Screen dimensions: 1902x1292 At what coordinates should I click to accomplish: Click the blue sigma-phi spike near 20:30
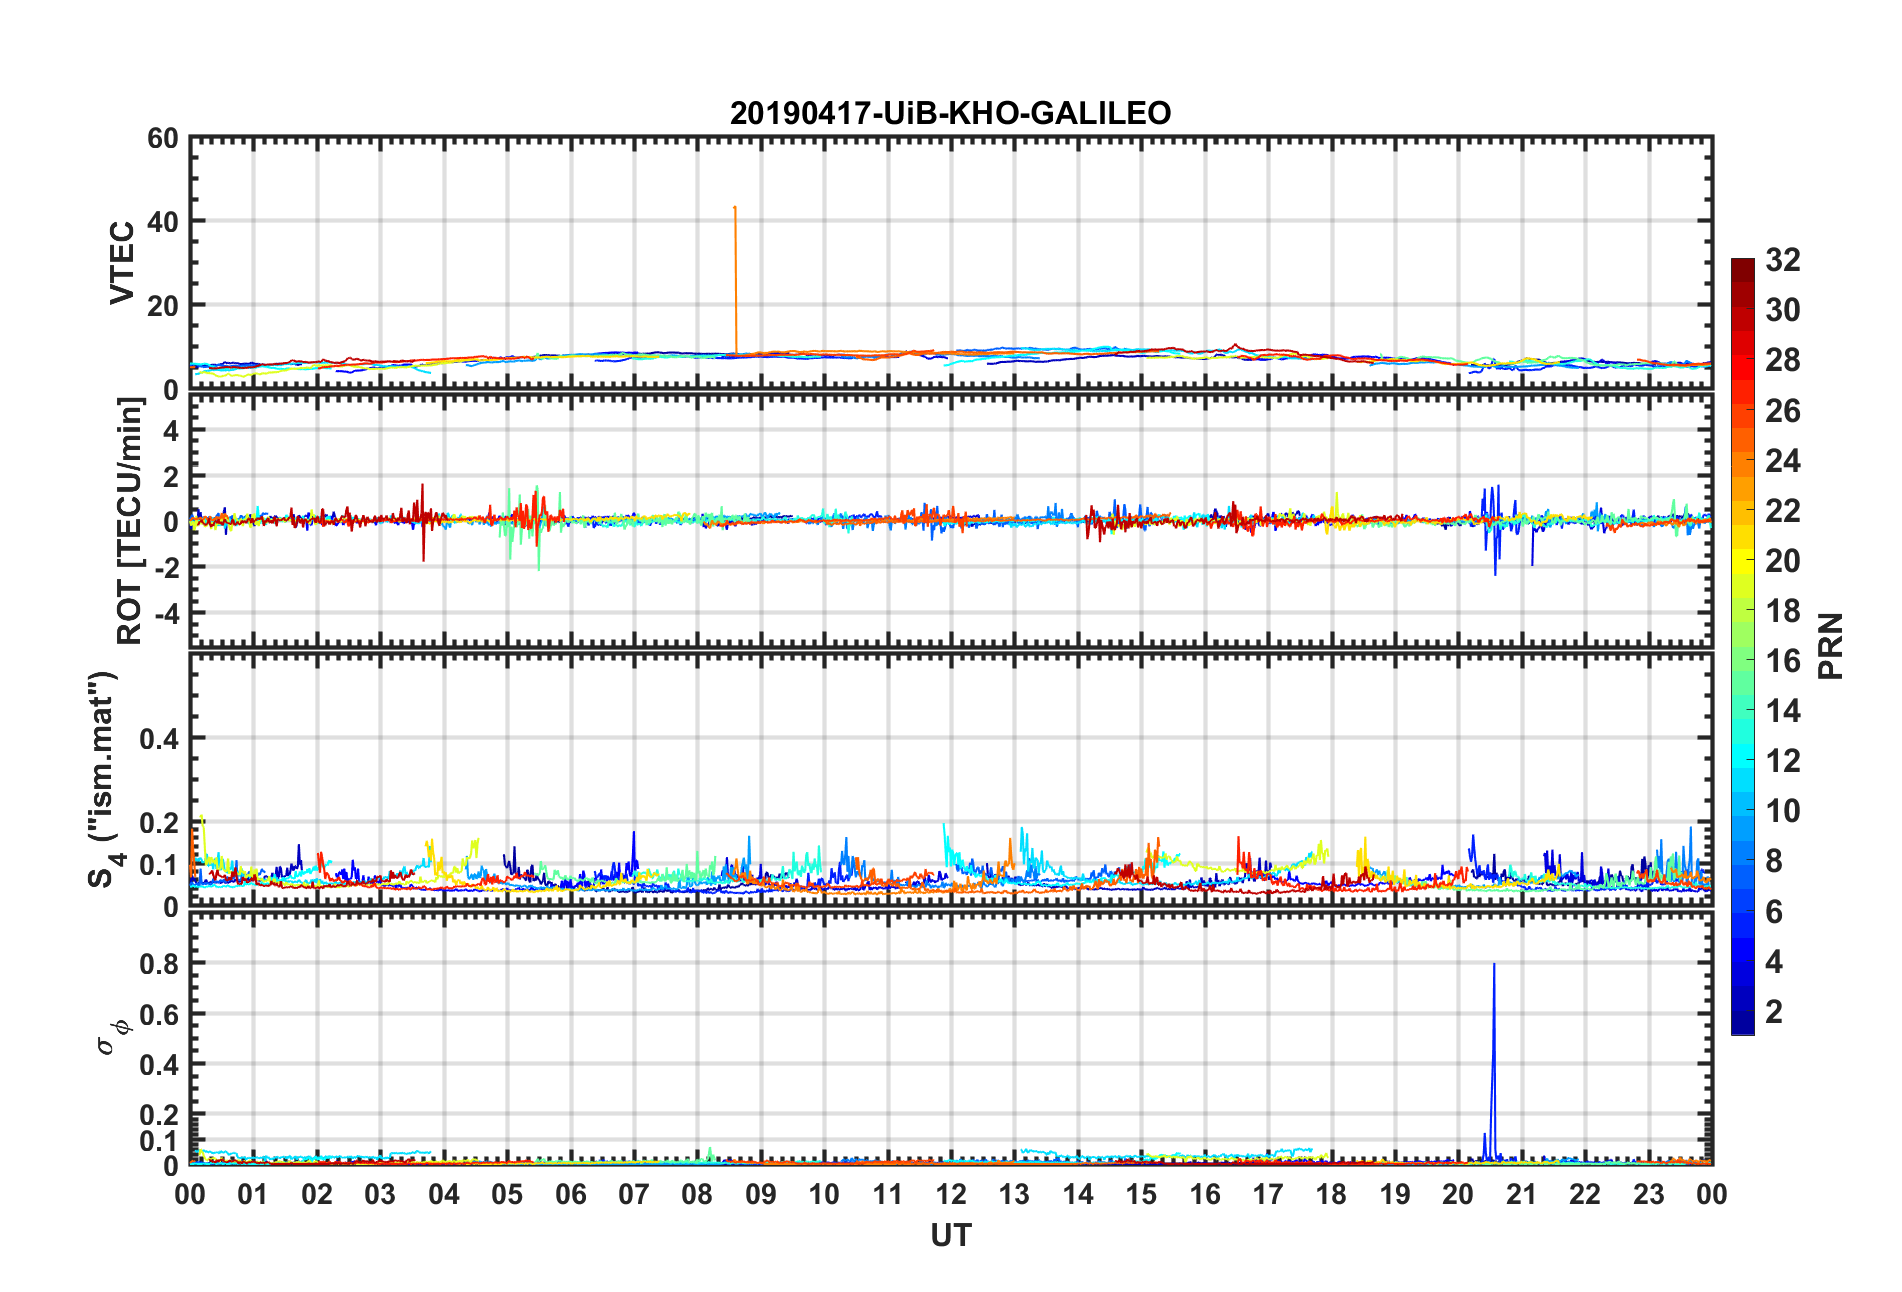pos(1493,1060)
